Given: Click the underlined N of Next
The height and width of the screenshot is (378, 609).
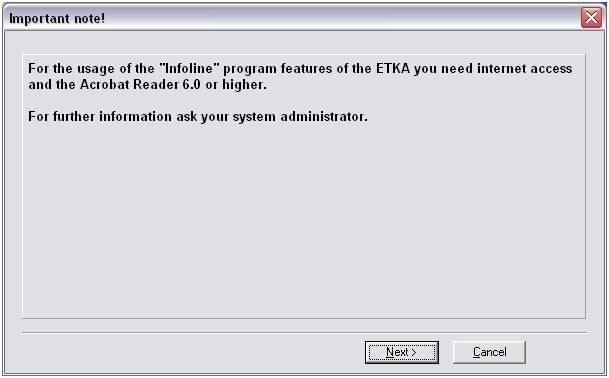Looking at the screenshot, I should 390,352.
